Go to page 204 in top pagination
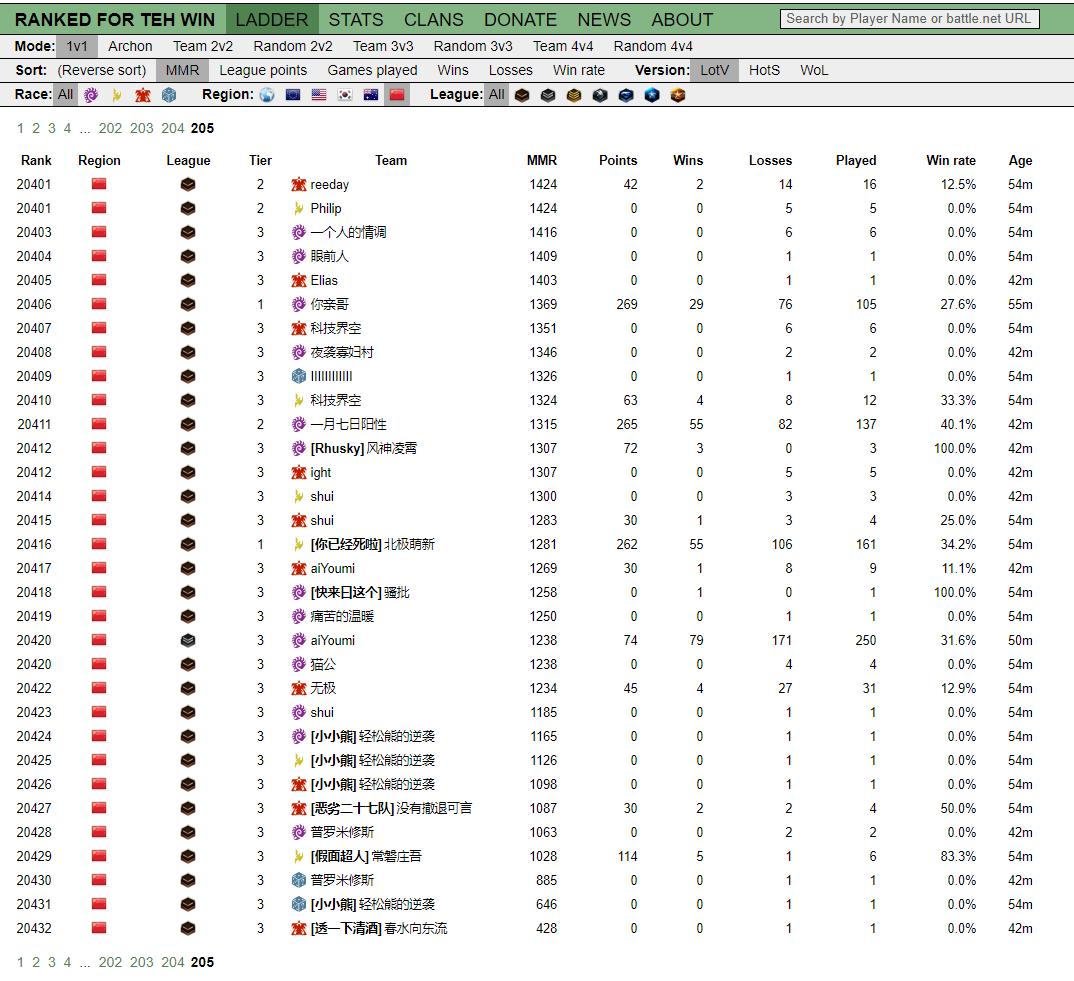The image size is (1074, 981). [x=173, y=128]
